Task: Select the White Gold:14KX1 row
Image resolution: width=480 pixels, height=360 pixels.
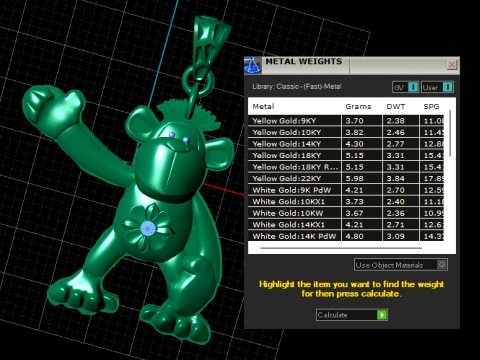Action: click(346, 225)
